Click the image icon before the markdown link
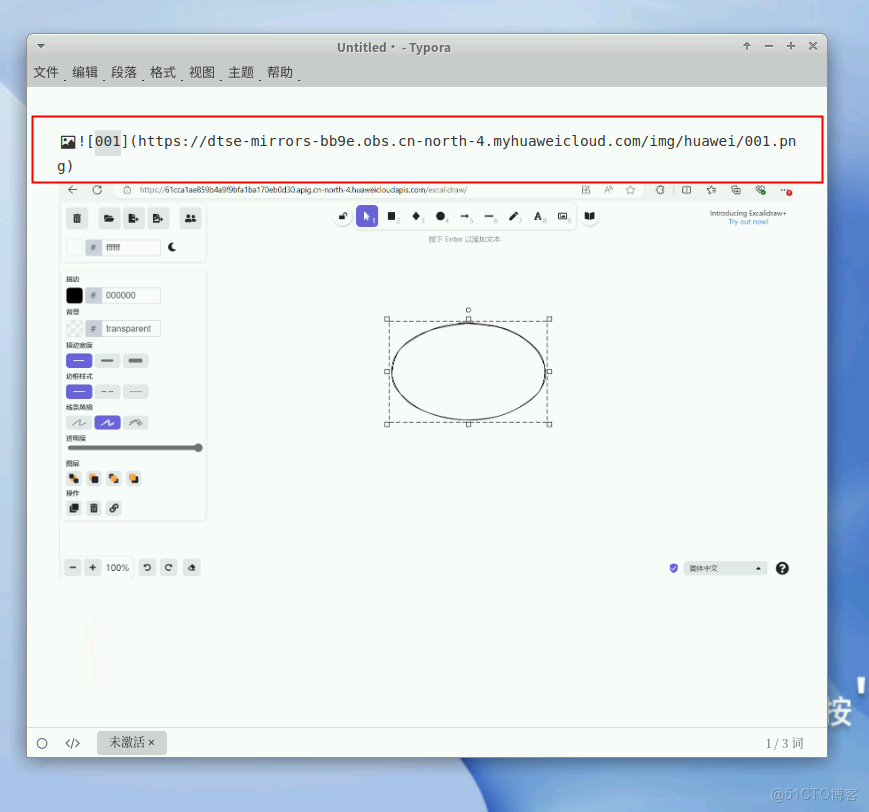 click(x=68, y=142)
